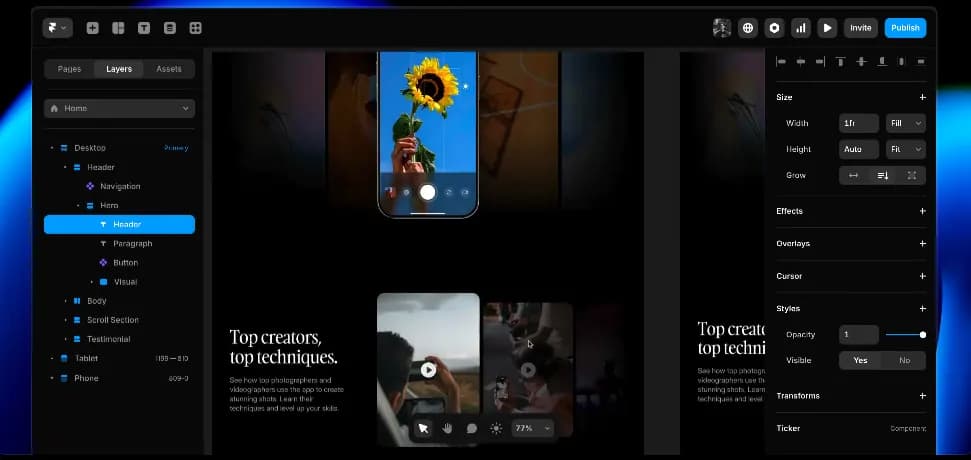Click the distribute horizontally icon

(901, 61)
